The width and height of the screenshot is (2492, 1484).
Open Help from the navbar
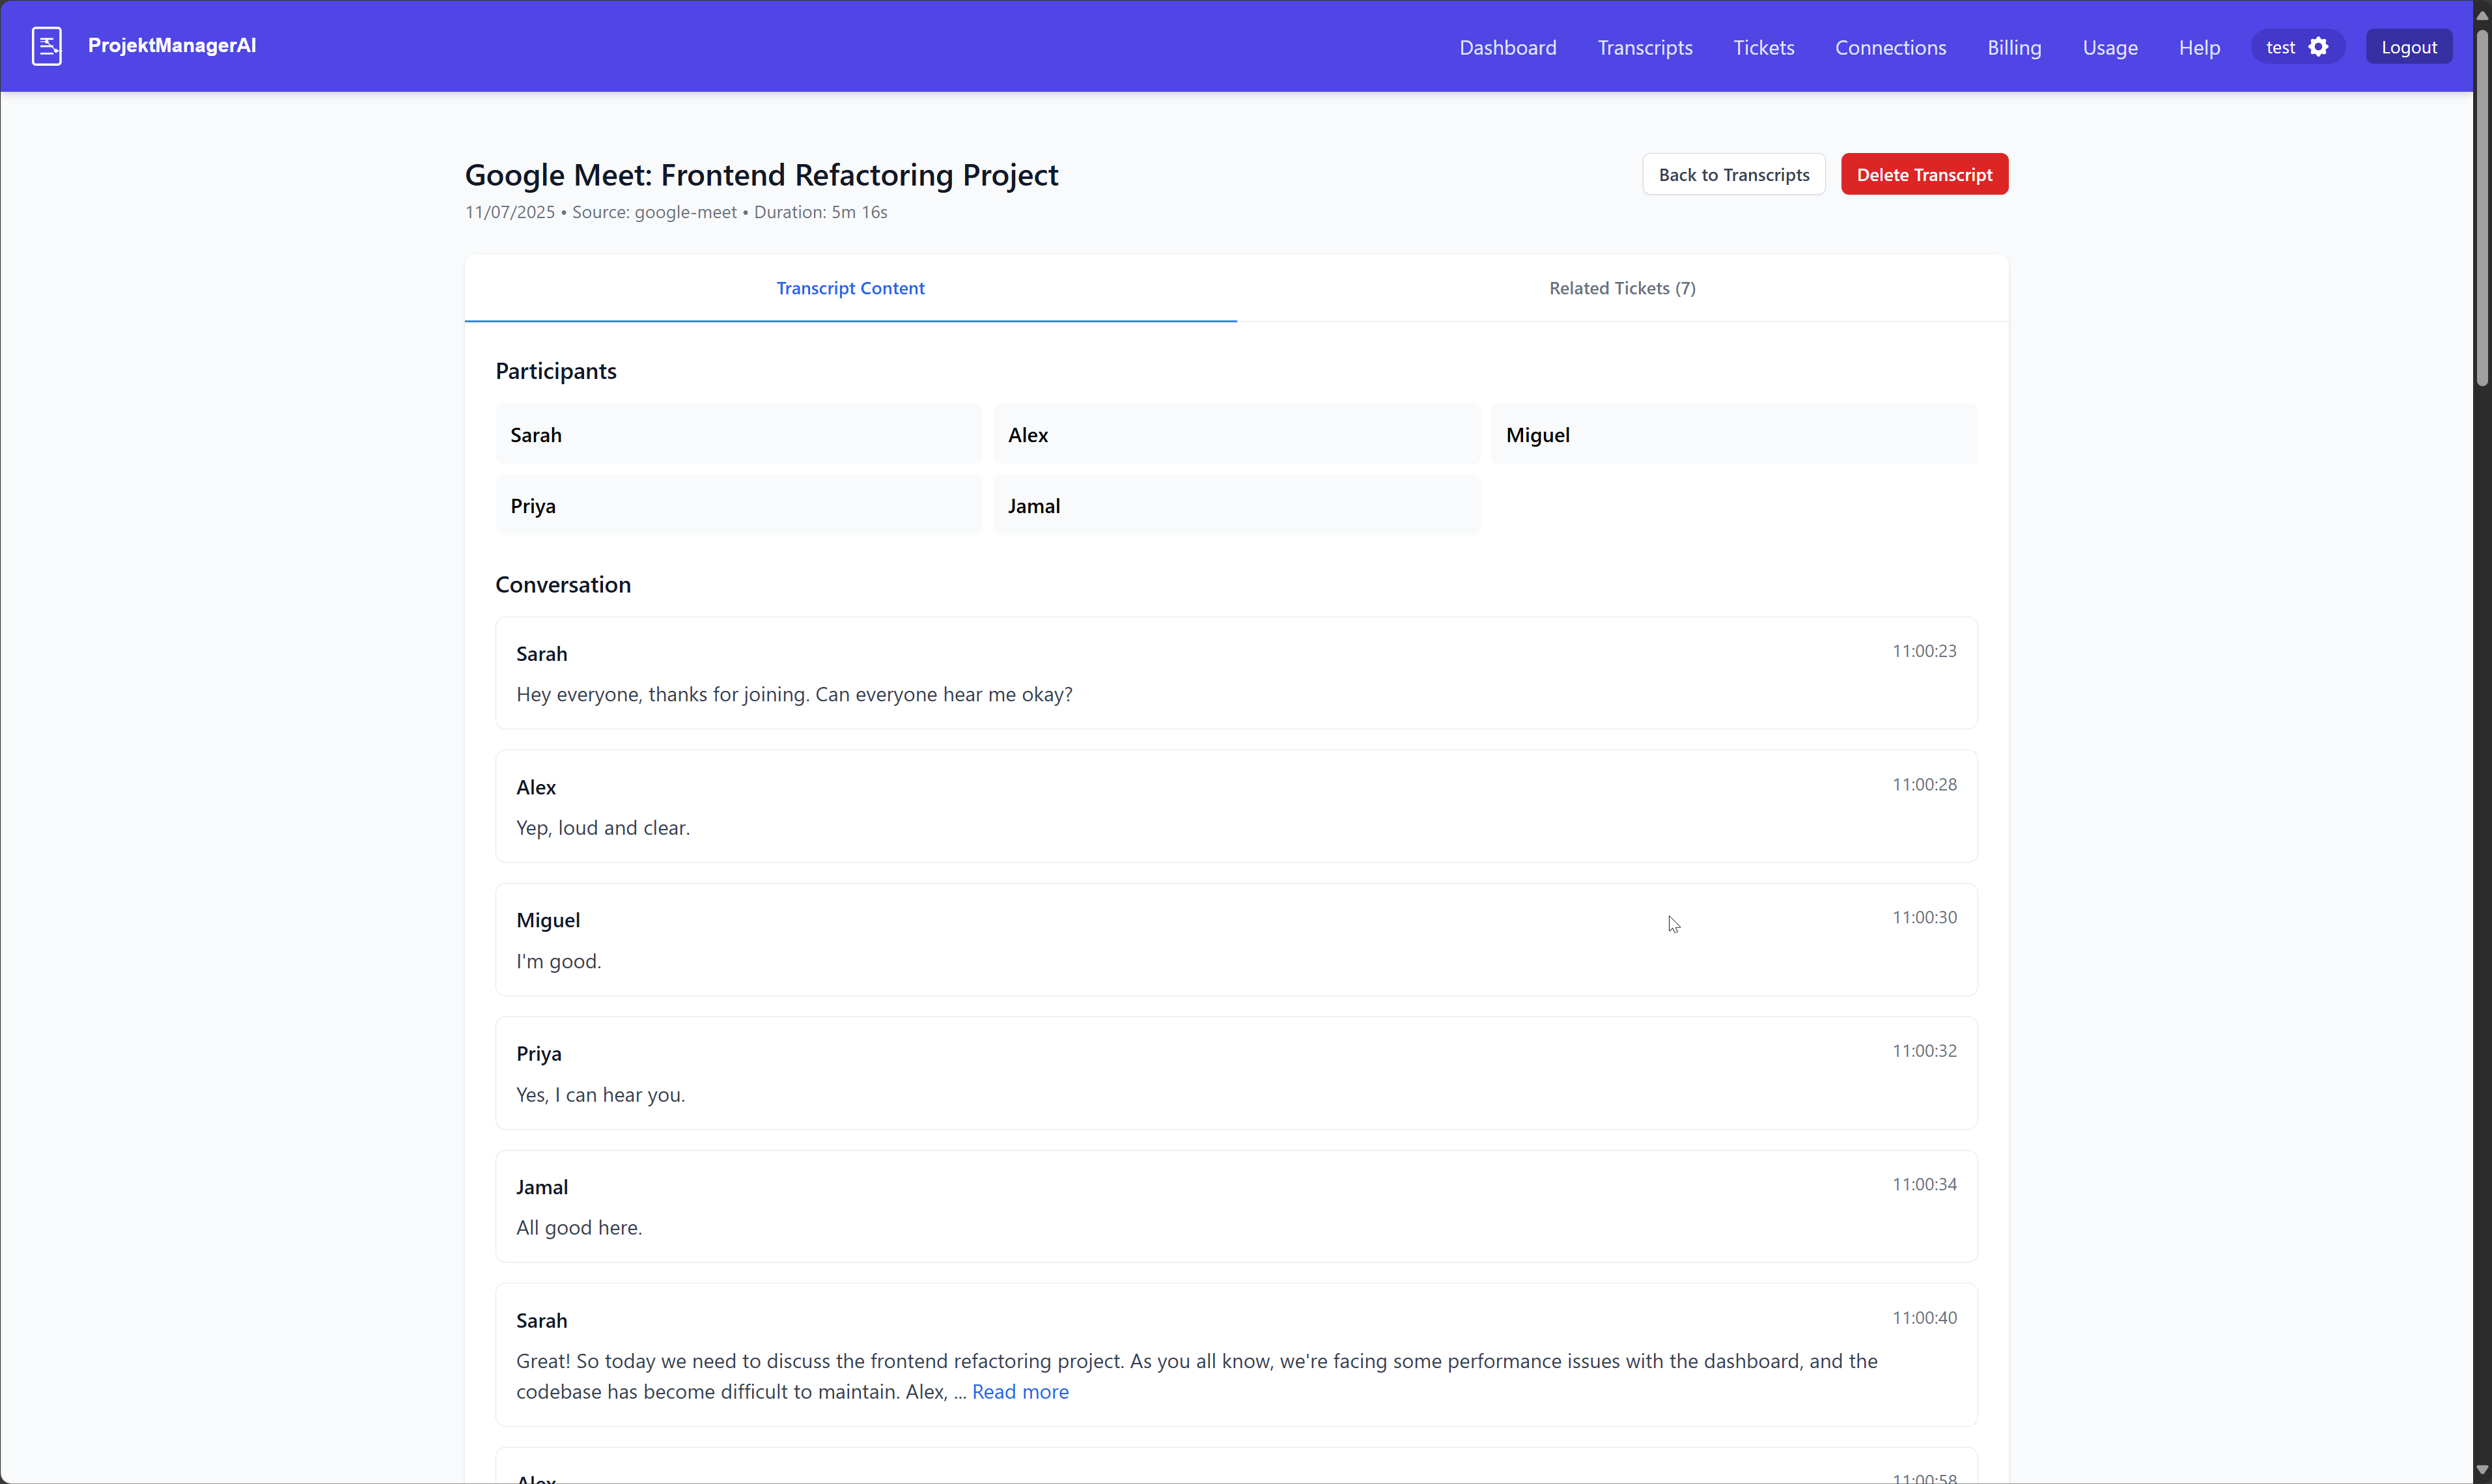(2199, 47)
